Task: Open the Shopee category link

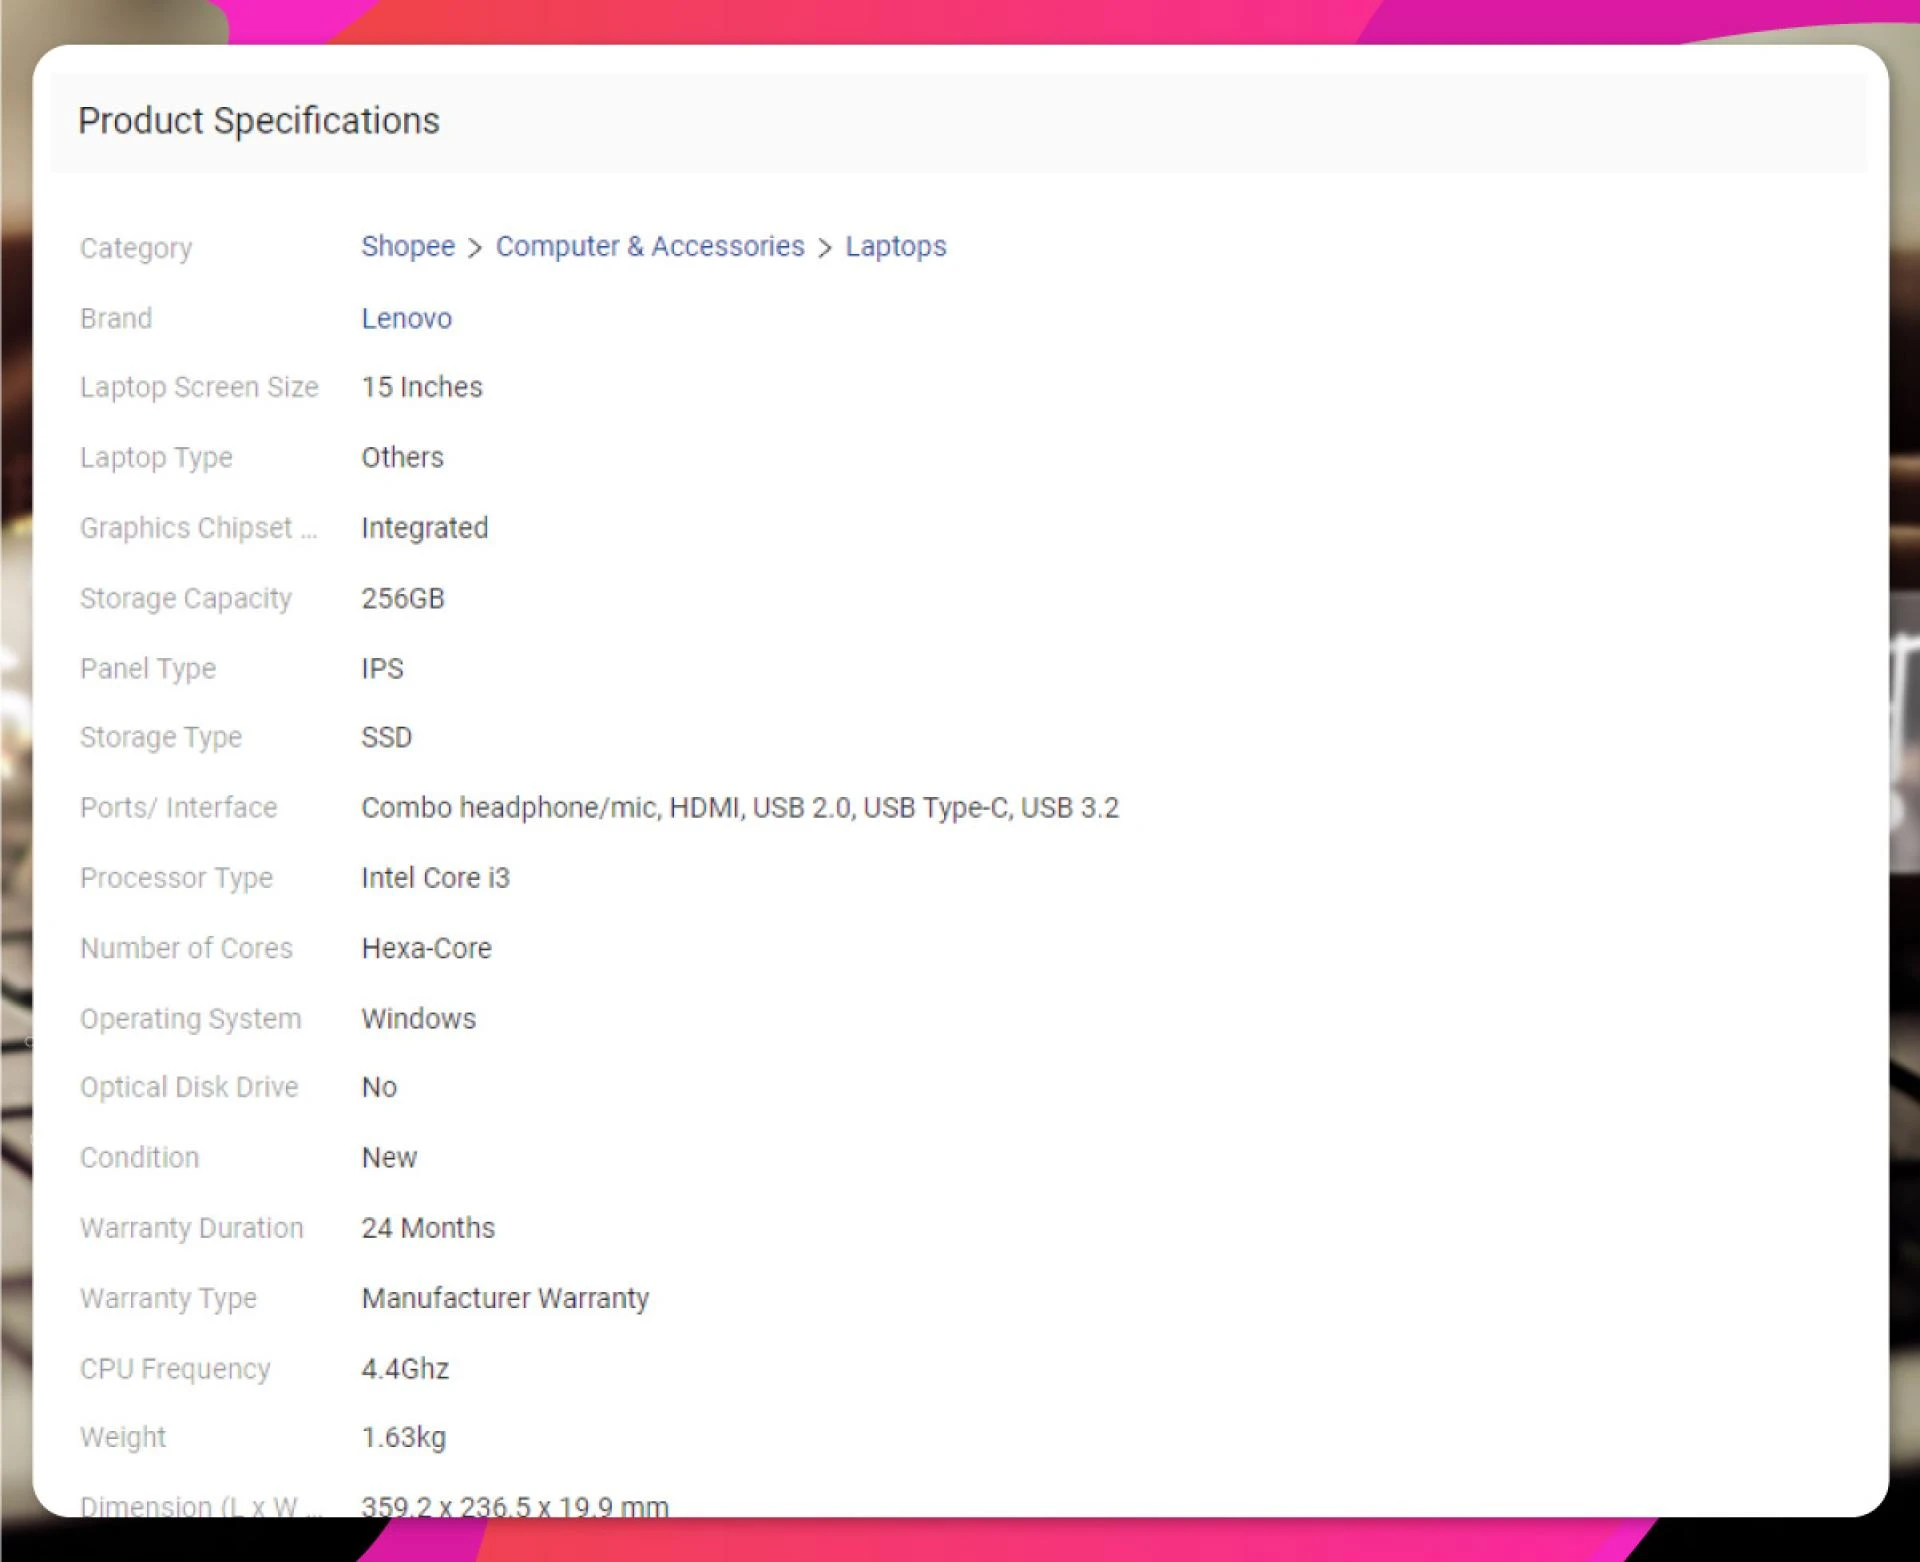Action: click(408, 246)
